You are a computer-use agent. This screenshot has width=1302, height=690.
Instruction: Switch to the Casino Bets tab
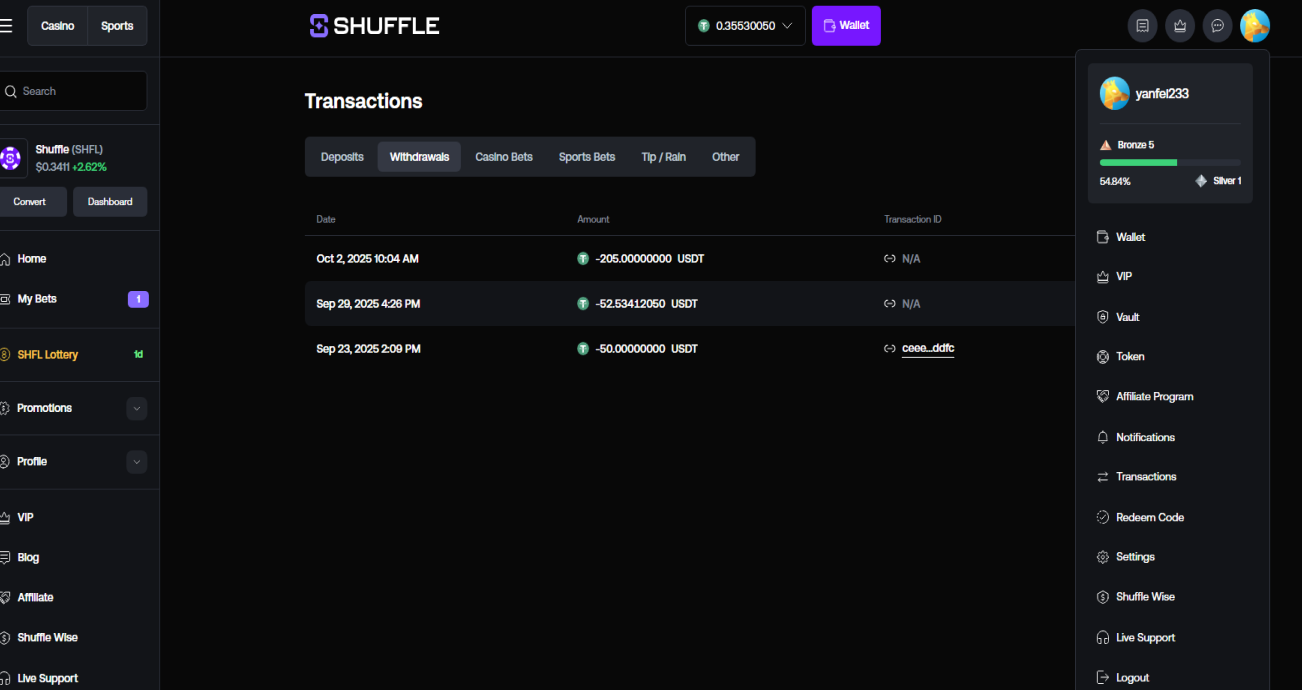[504, 157]
